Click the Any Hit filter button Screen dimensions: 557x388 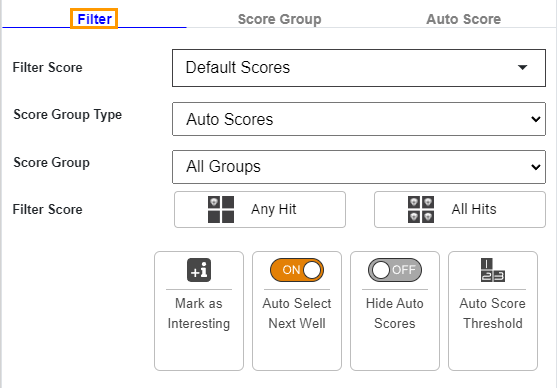pyautogui.click(x=260, y=210)
